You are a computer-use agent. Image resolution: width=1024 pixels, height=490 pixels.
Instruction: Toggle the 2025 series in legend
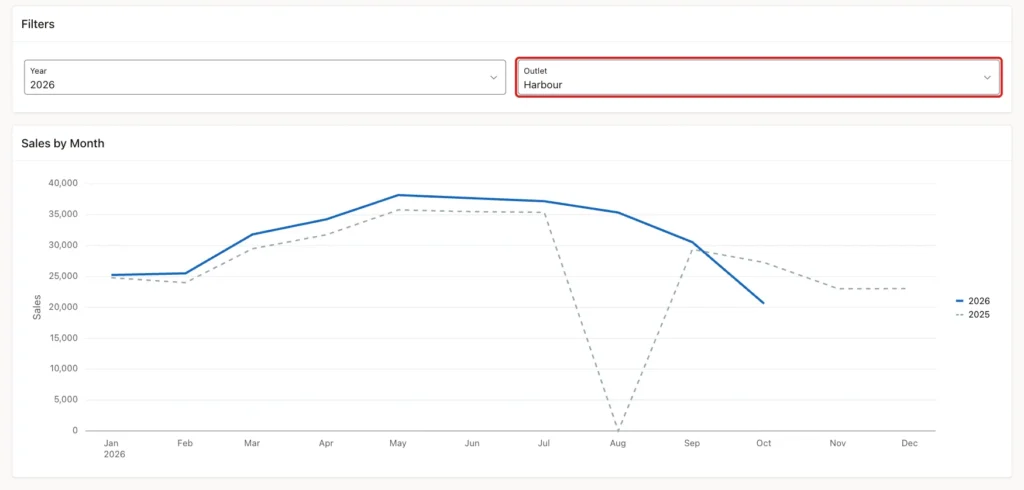click(x=972, y=314)
